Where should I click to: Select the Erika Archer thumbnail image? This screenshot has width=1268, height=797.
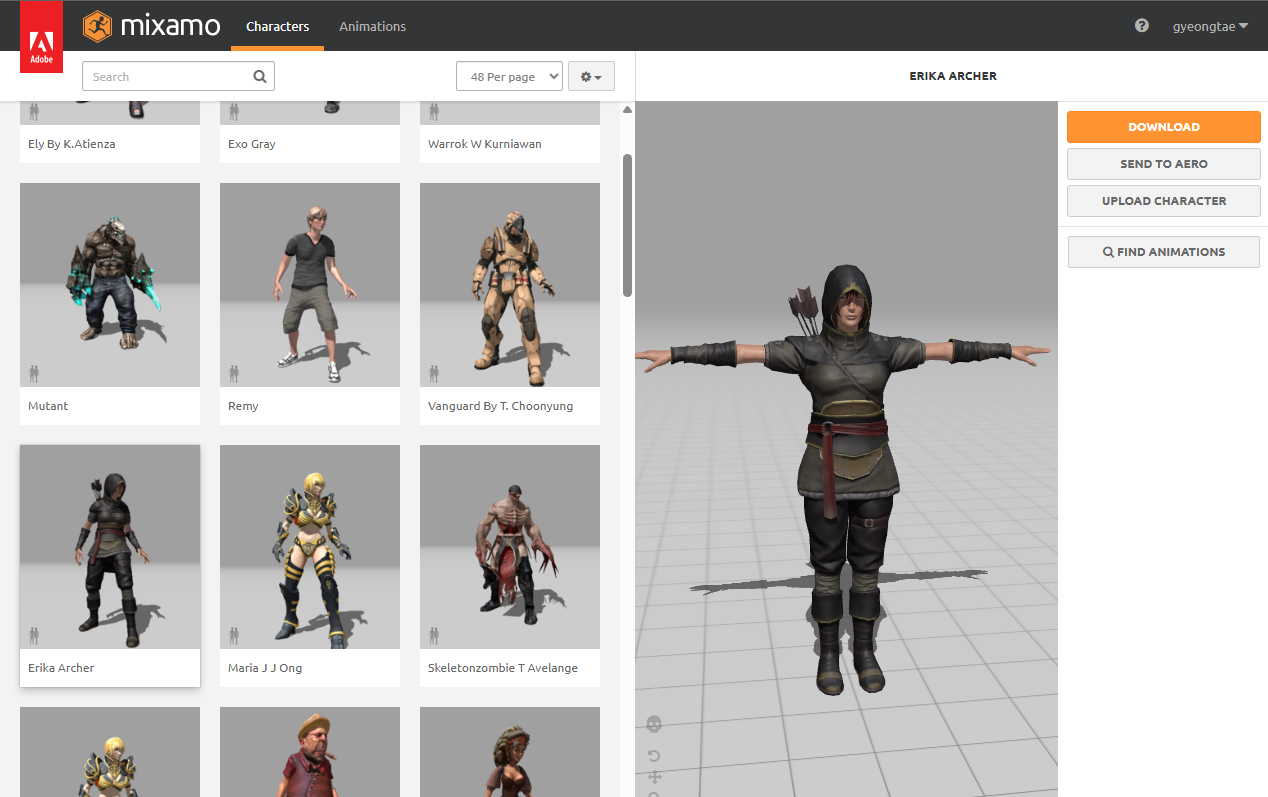click(110, 547)
